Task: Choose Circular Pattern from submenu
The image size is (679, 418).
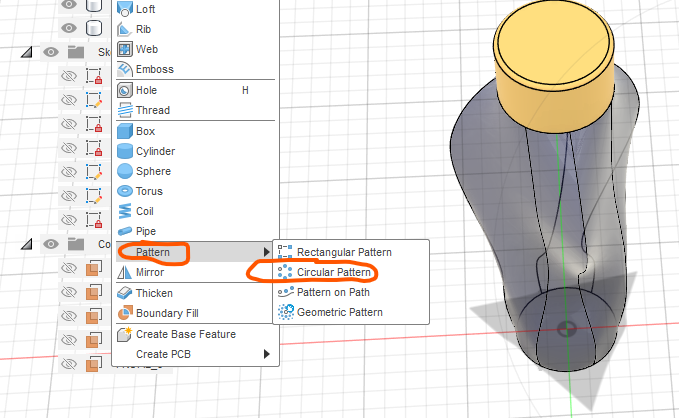Action: click(x=333, y=272)
